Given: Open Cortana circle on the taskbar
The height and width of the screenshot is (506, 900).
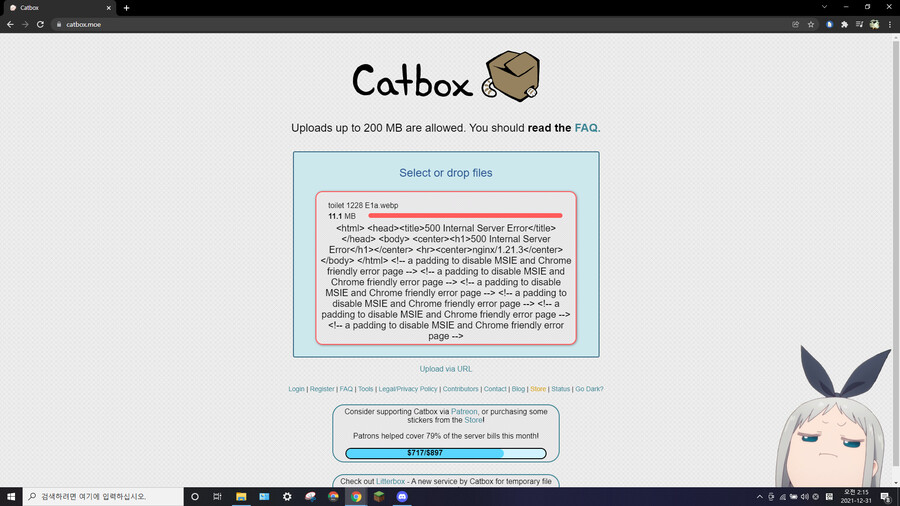Looking at the screenshot, I should click(x=195, y=496).
